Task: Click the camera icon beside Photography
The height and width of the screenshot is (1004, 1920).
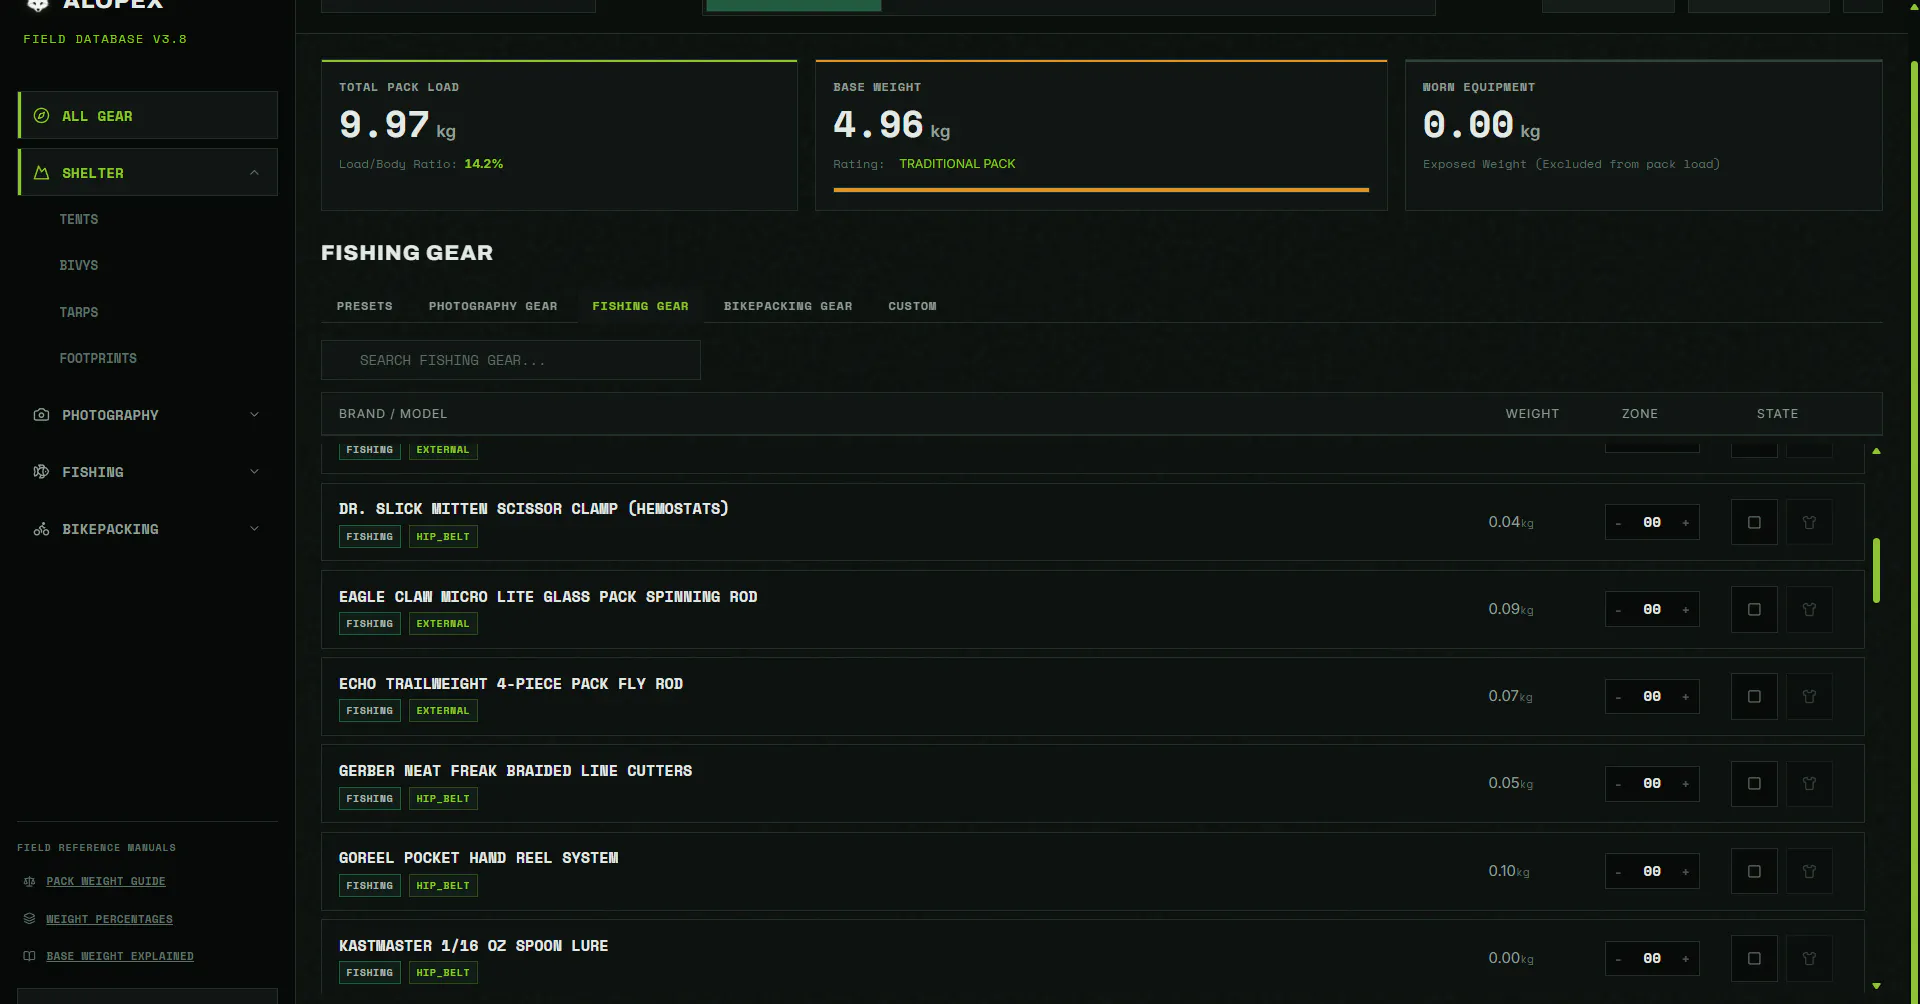Action: [x=41, y=415]
